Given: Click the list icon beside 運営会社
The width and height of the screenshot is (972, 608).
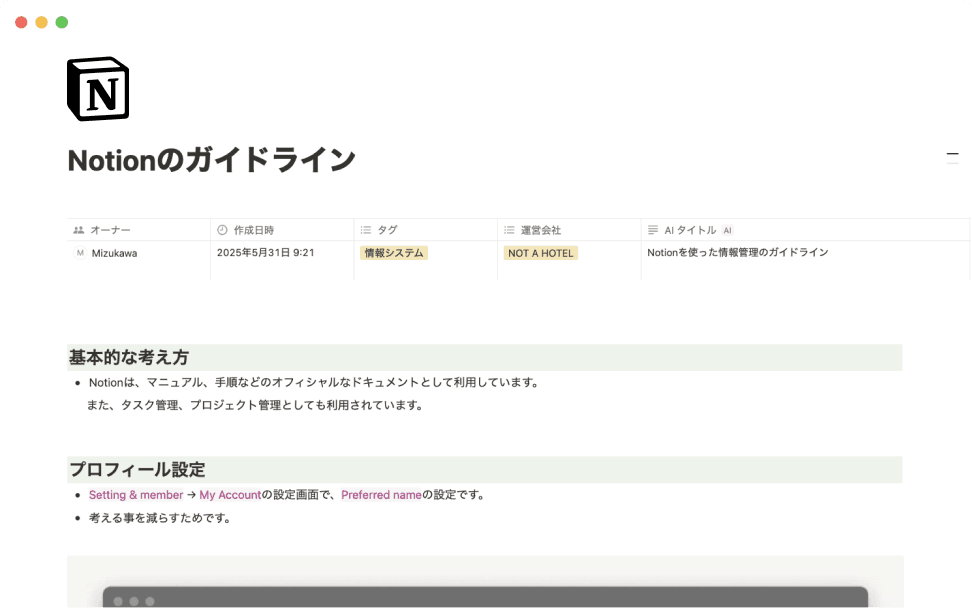Looking at the screenshot, I should pos(510,229).
